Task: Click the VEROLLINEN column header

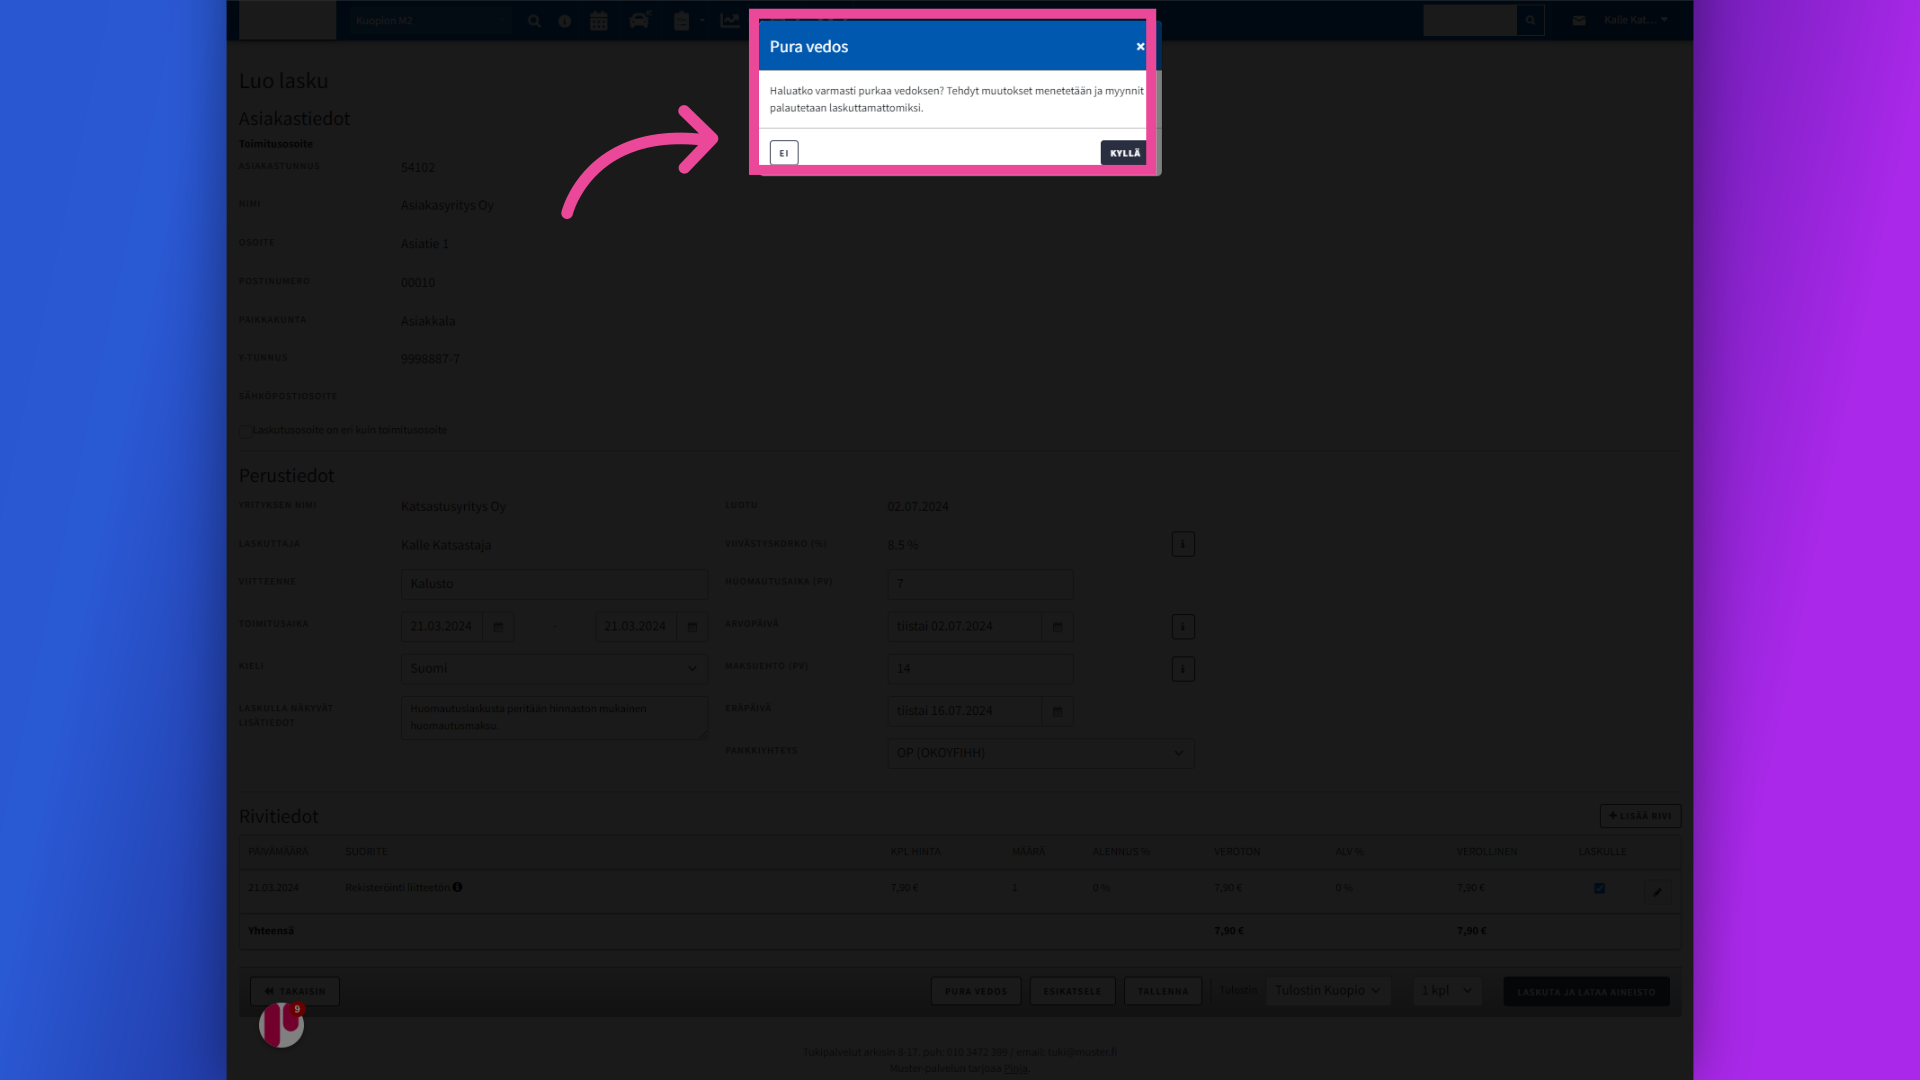Action: click(x=1487, y=852)
